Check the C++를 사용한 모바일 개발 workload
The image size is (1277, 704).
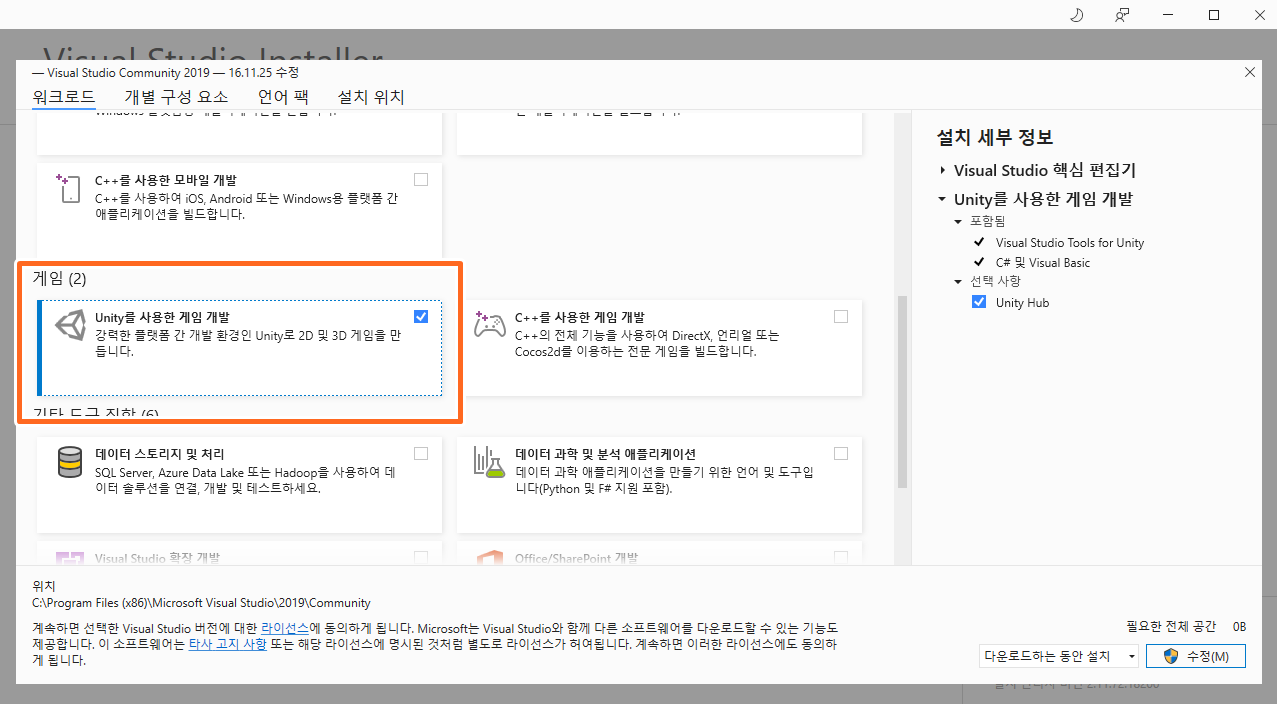421,180
